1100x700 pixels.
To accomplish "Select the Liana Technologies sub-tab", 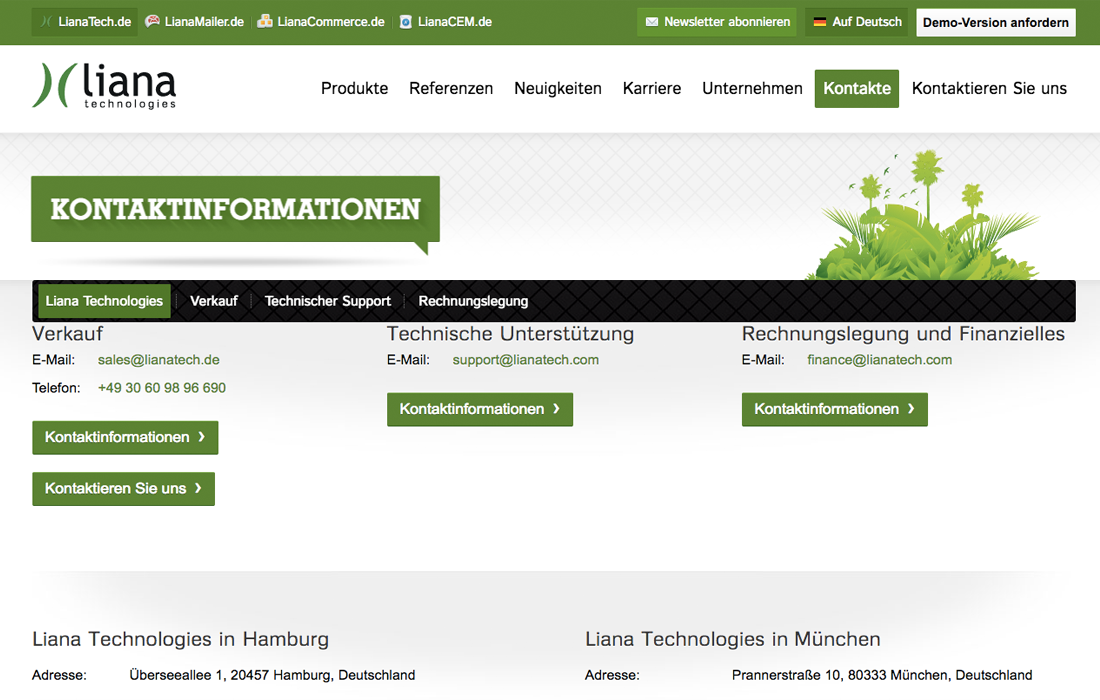I will point(104,301).
